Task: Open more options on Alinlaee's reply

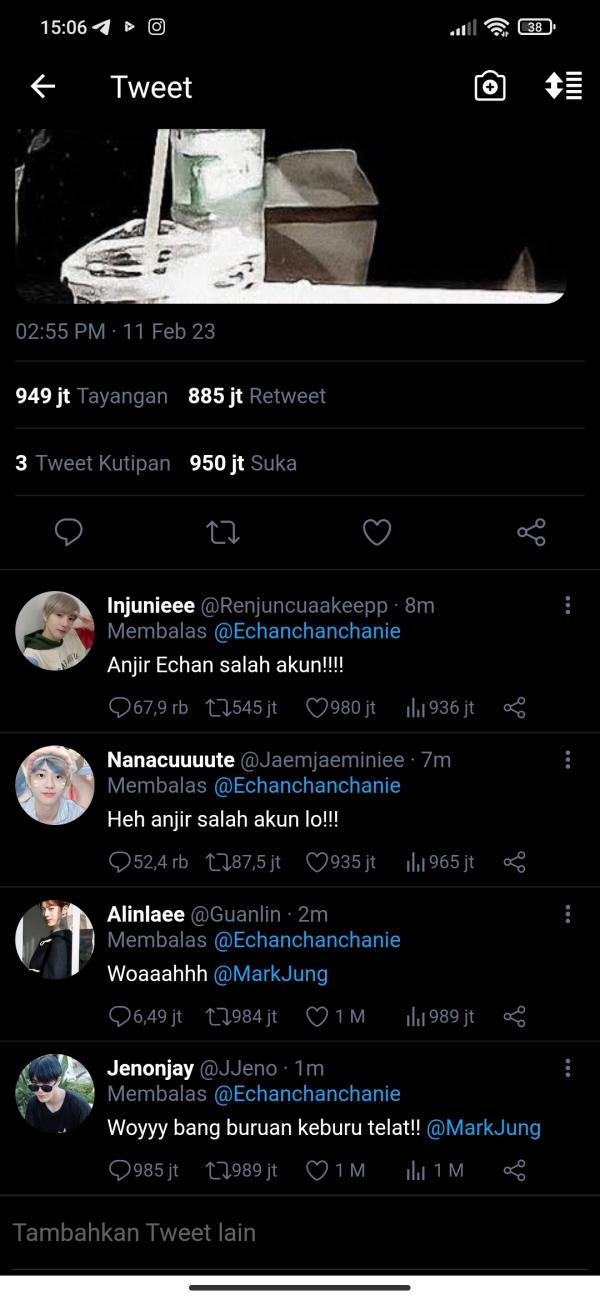Action: [567, 914]
